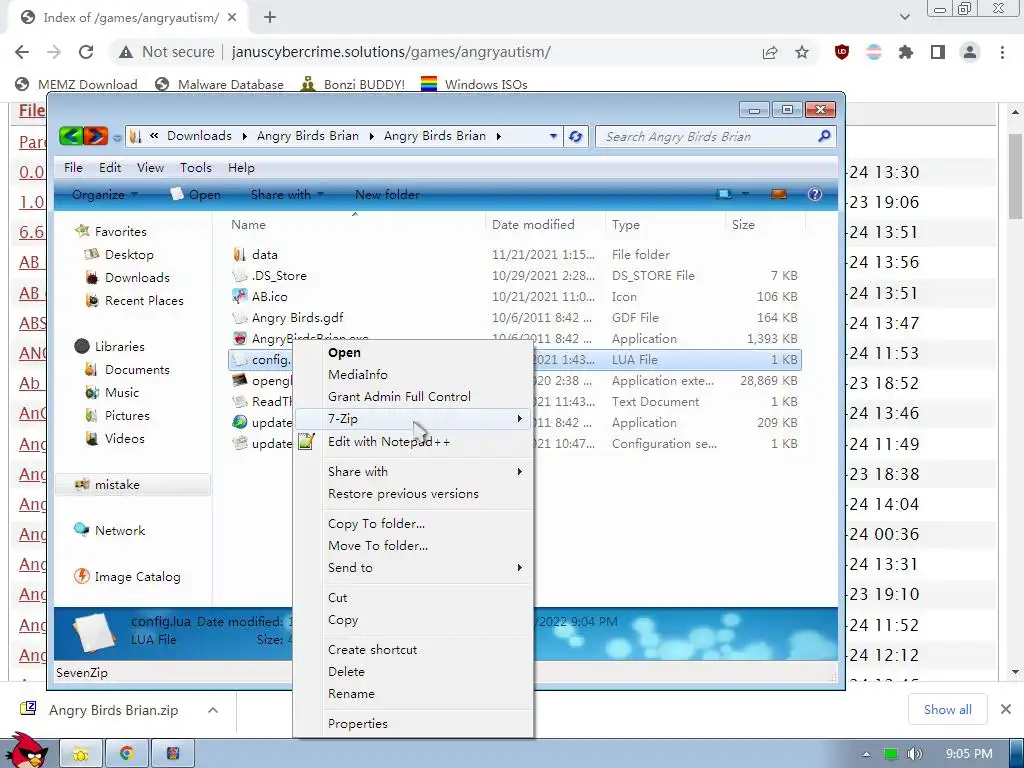This screenshot has height=768, width=1024.
Task: Toggle Chrome side panel icon
Action: 938,52
